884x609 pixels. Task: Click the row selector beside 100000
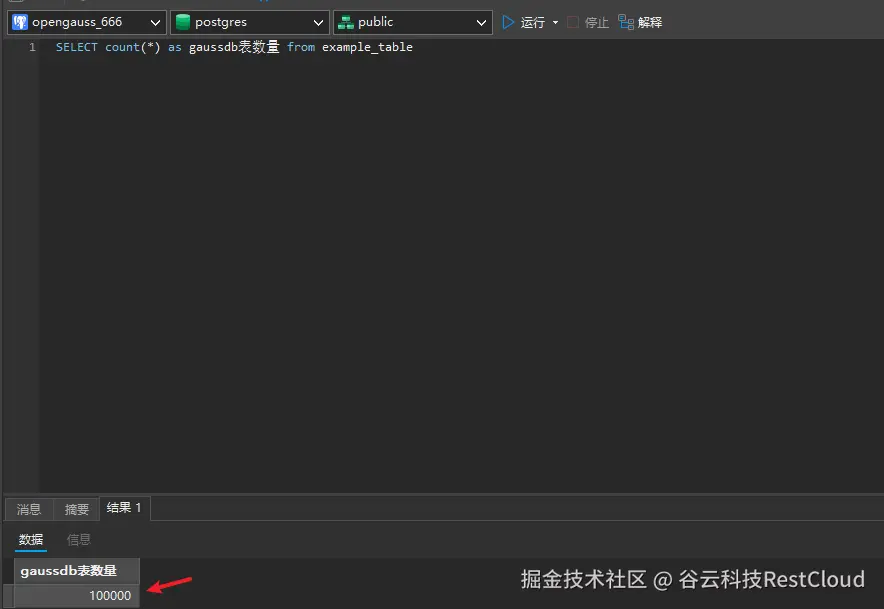[8, 596]
